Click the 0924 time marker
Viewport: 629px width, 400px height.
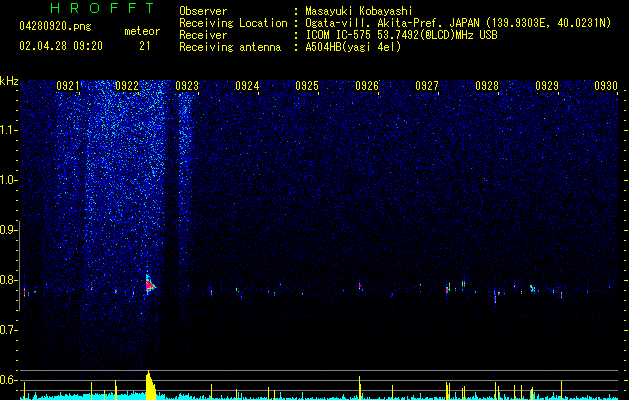247,86
